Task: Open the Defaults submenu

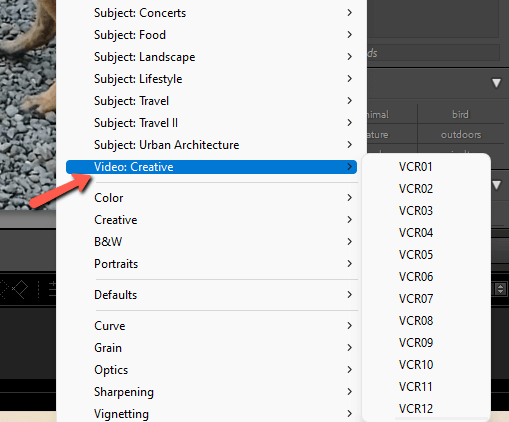Action: pyautogui.click(x=211, y=295)
